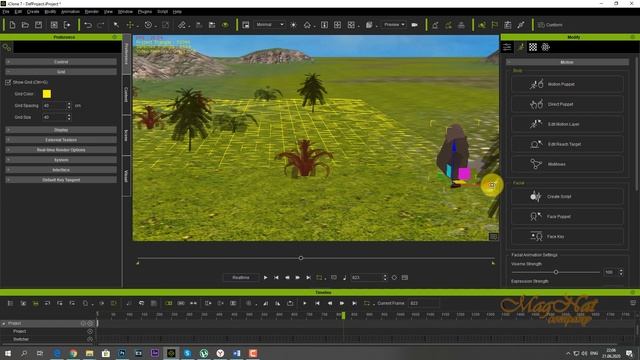Open the Plugins menu
The width and height of the screenshot is (640, 360).
coord(144,12)
